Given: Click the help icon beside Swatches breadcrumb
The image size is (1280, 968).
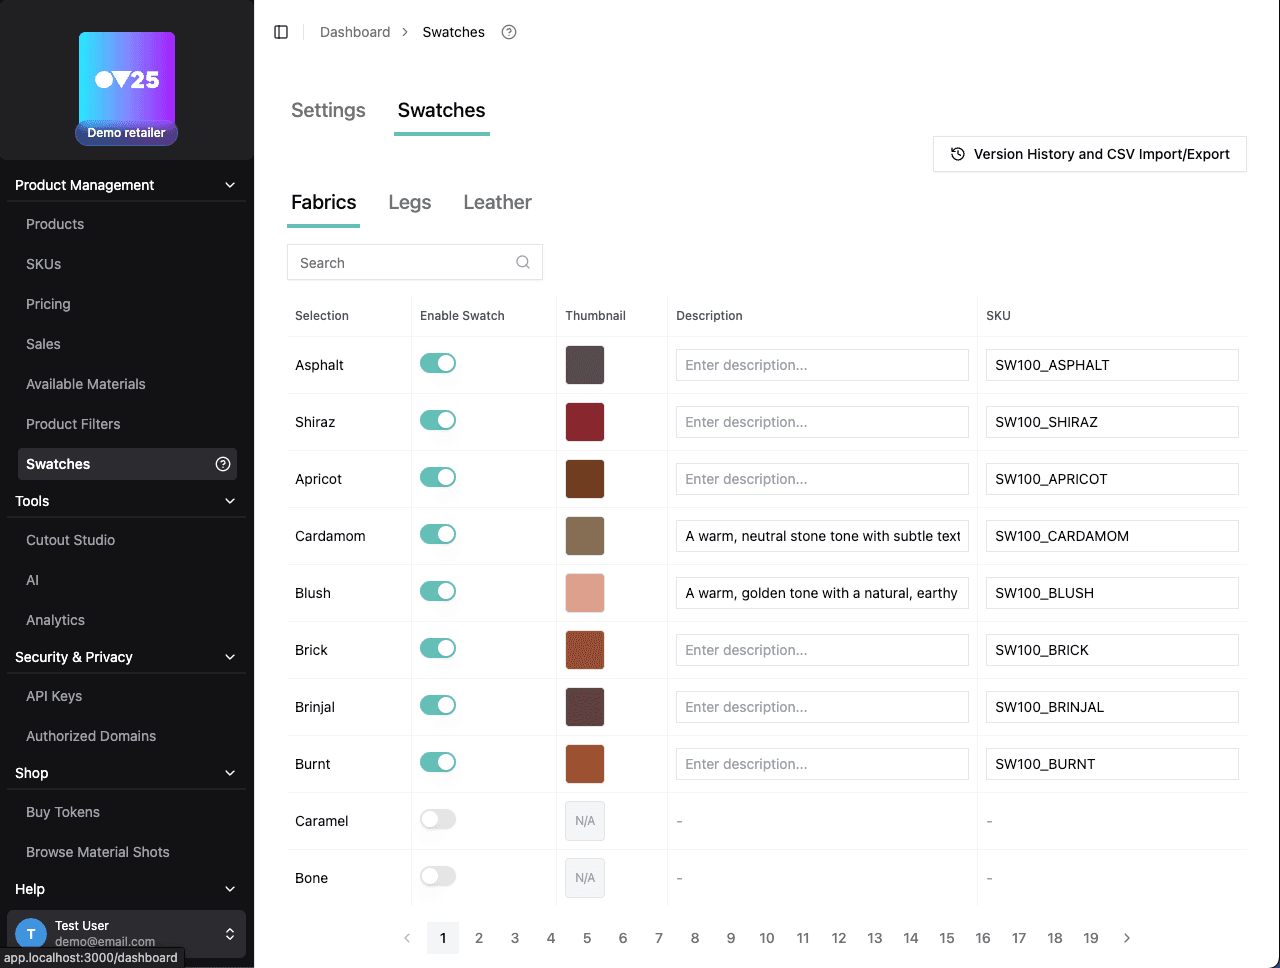Looking at the screenshot, I should pyautogui.click(x=509, y=32).
